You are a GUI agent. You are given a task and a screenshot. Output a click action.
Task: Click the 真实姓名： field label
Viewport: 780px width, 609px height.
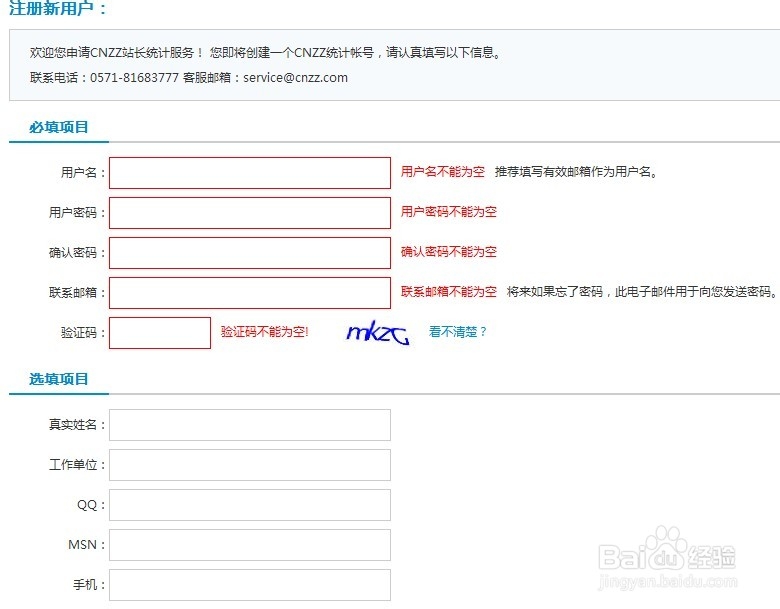click(77, 424)
